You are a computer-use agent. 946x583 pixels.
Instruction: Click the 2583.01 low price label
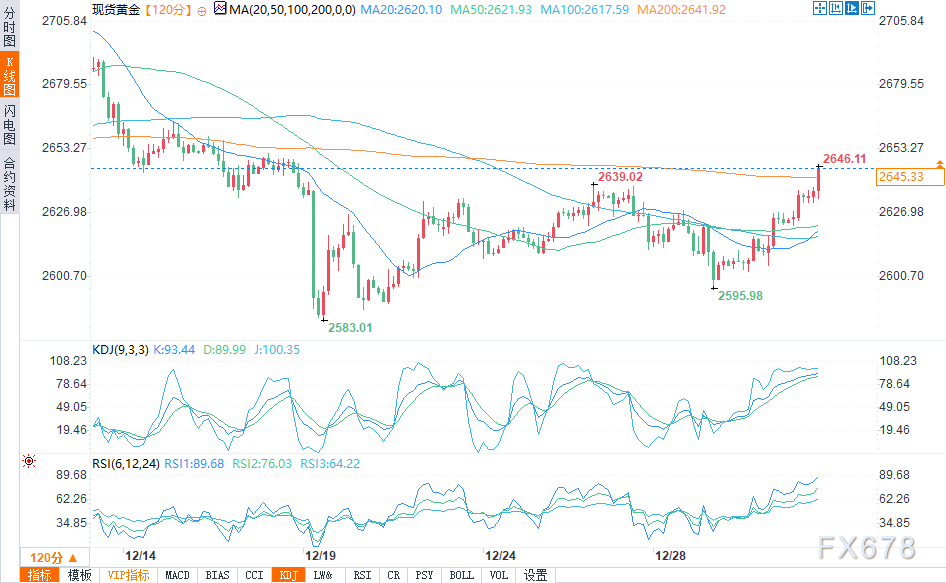(350, 328)
